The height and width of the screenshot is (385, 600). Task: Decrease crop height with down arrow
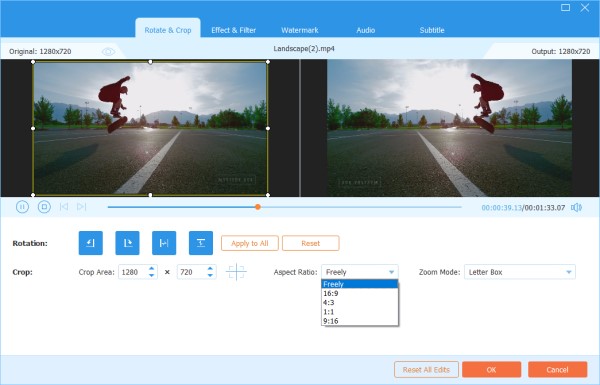click(x=210, y=275)
